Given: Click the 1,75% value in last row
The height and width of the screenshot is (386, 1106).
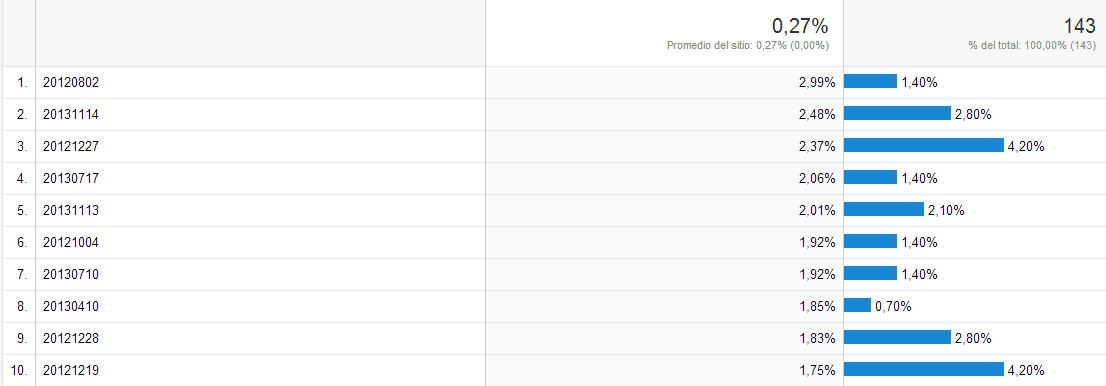Looking at the screenshot, I should (817, 370).
